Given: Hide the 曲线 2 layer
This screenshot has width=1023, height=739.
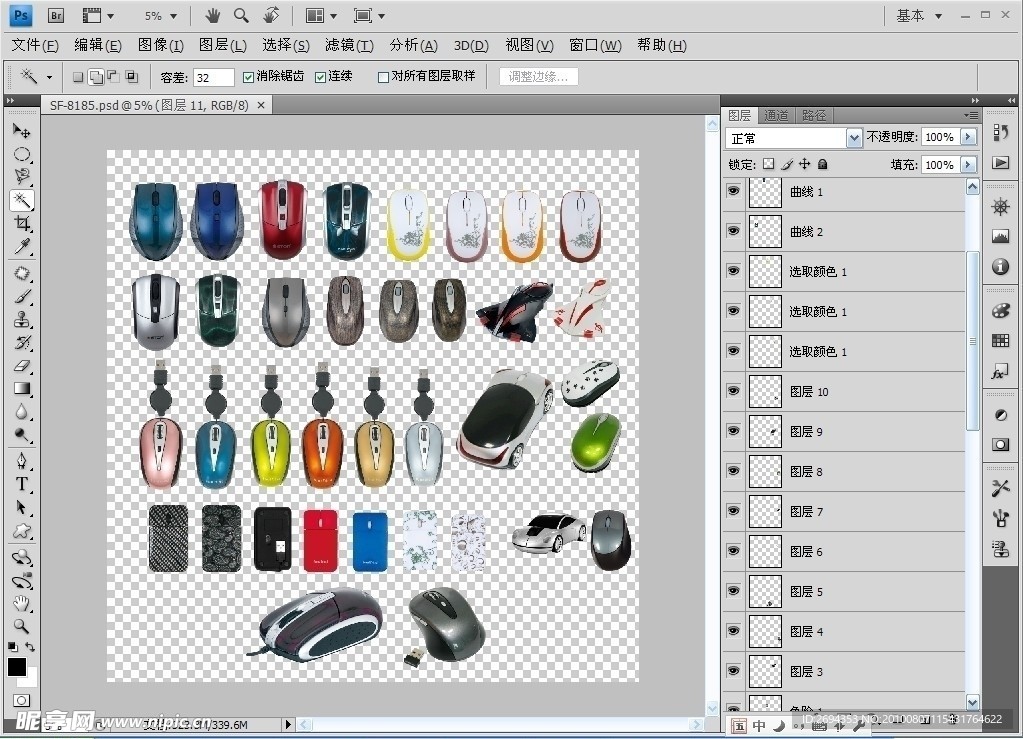Looking at the screenshot, I should click(x=734, y=231).
